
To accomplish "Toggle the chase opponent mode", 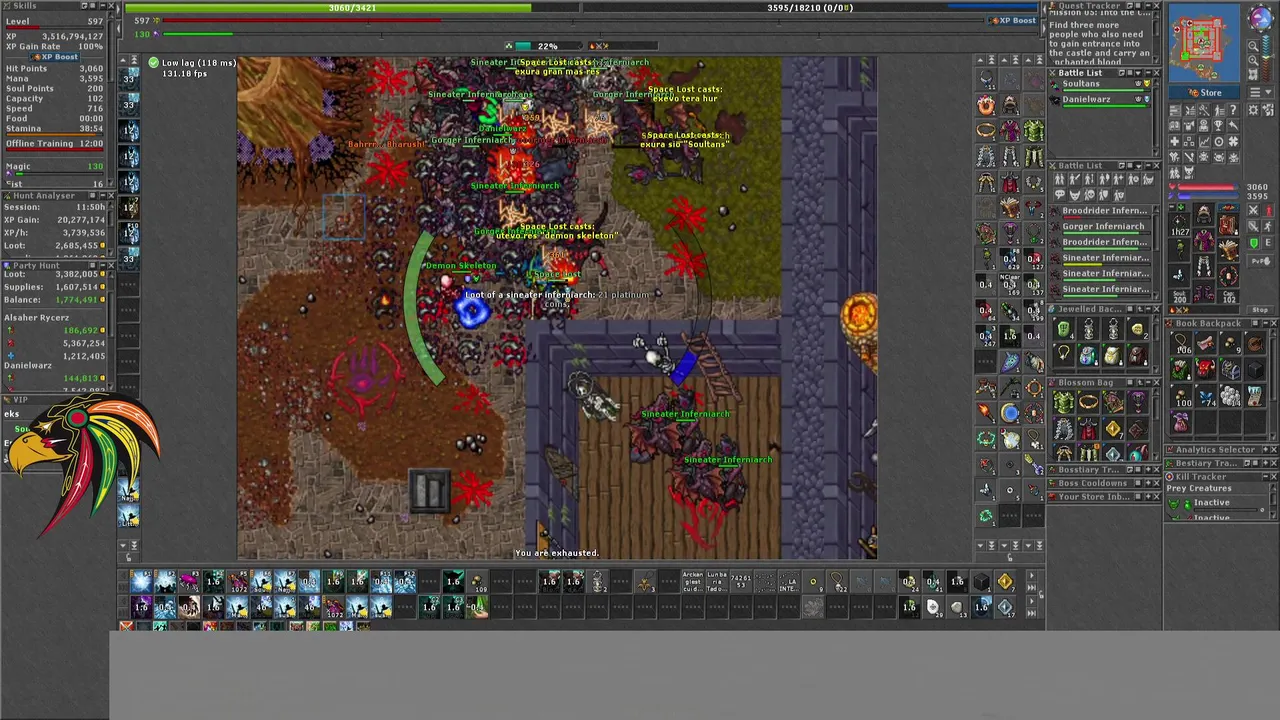I will click(1268, 226).
